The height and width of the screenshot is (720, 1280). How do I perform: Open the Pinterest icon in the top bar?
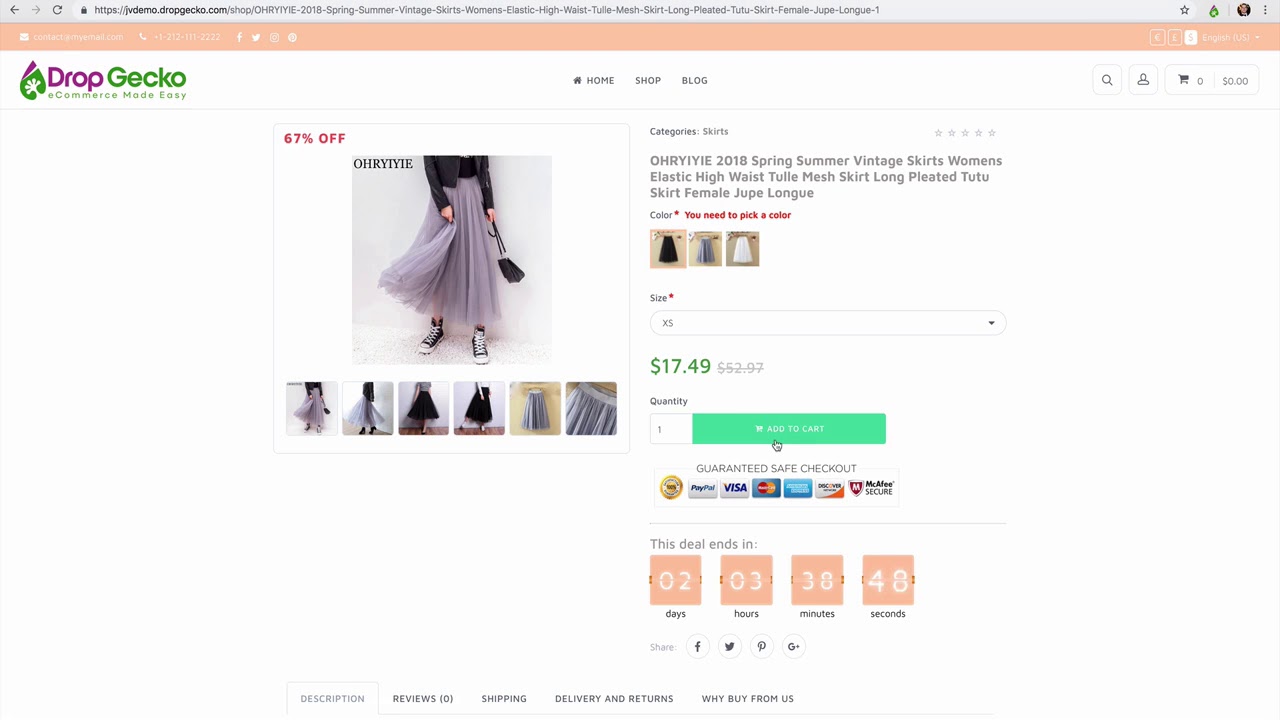click(292, 37)
